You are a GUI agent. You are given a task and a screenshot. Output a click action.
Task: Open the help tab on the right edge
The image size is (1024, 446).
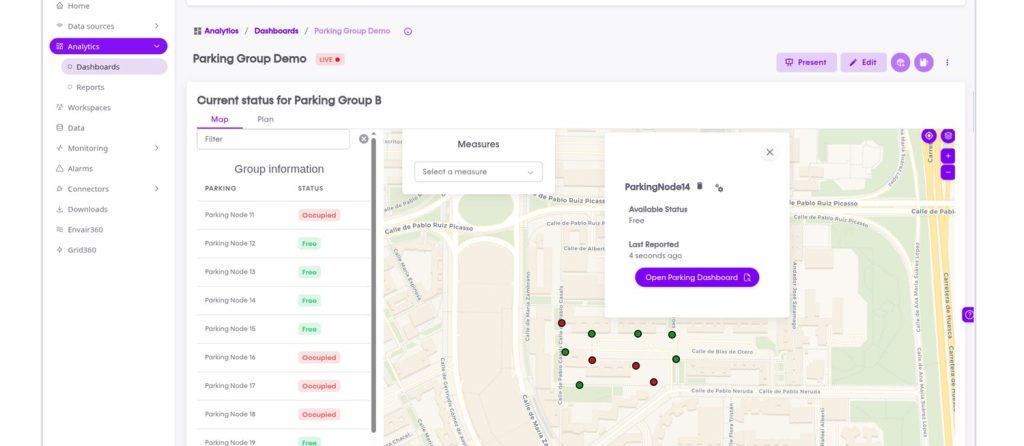pyautogui.click(x=968, y=315)
